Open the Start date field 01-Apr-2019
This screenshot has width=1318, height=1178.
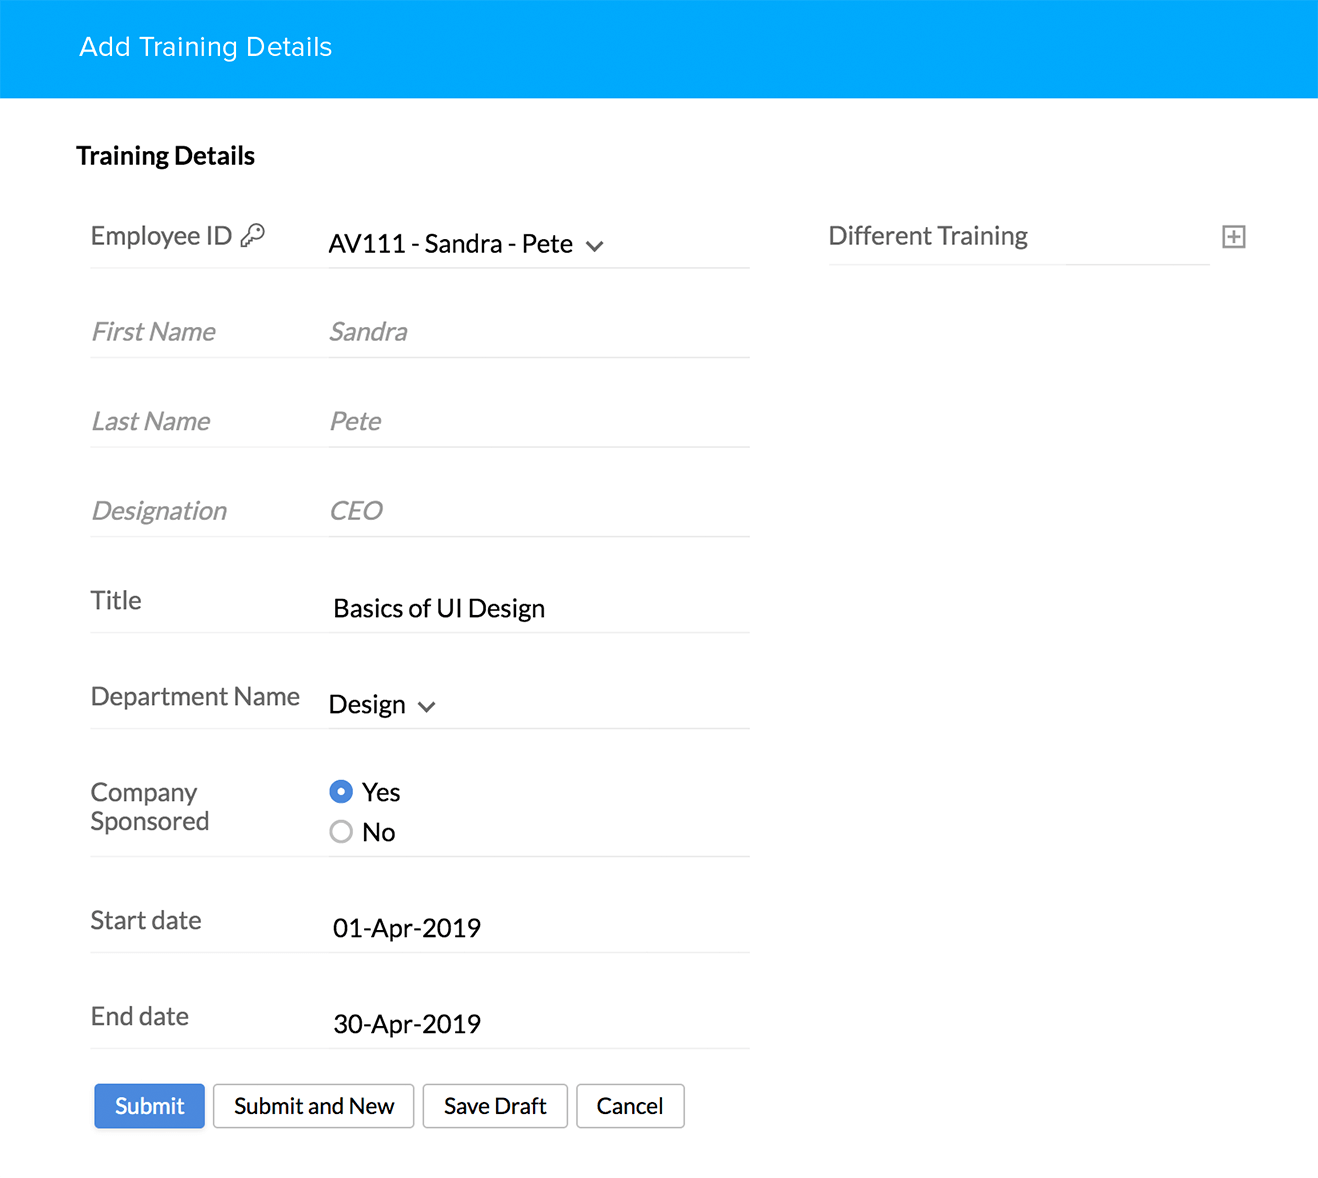[537, 928]
